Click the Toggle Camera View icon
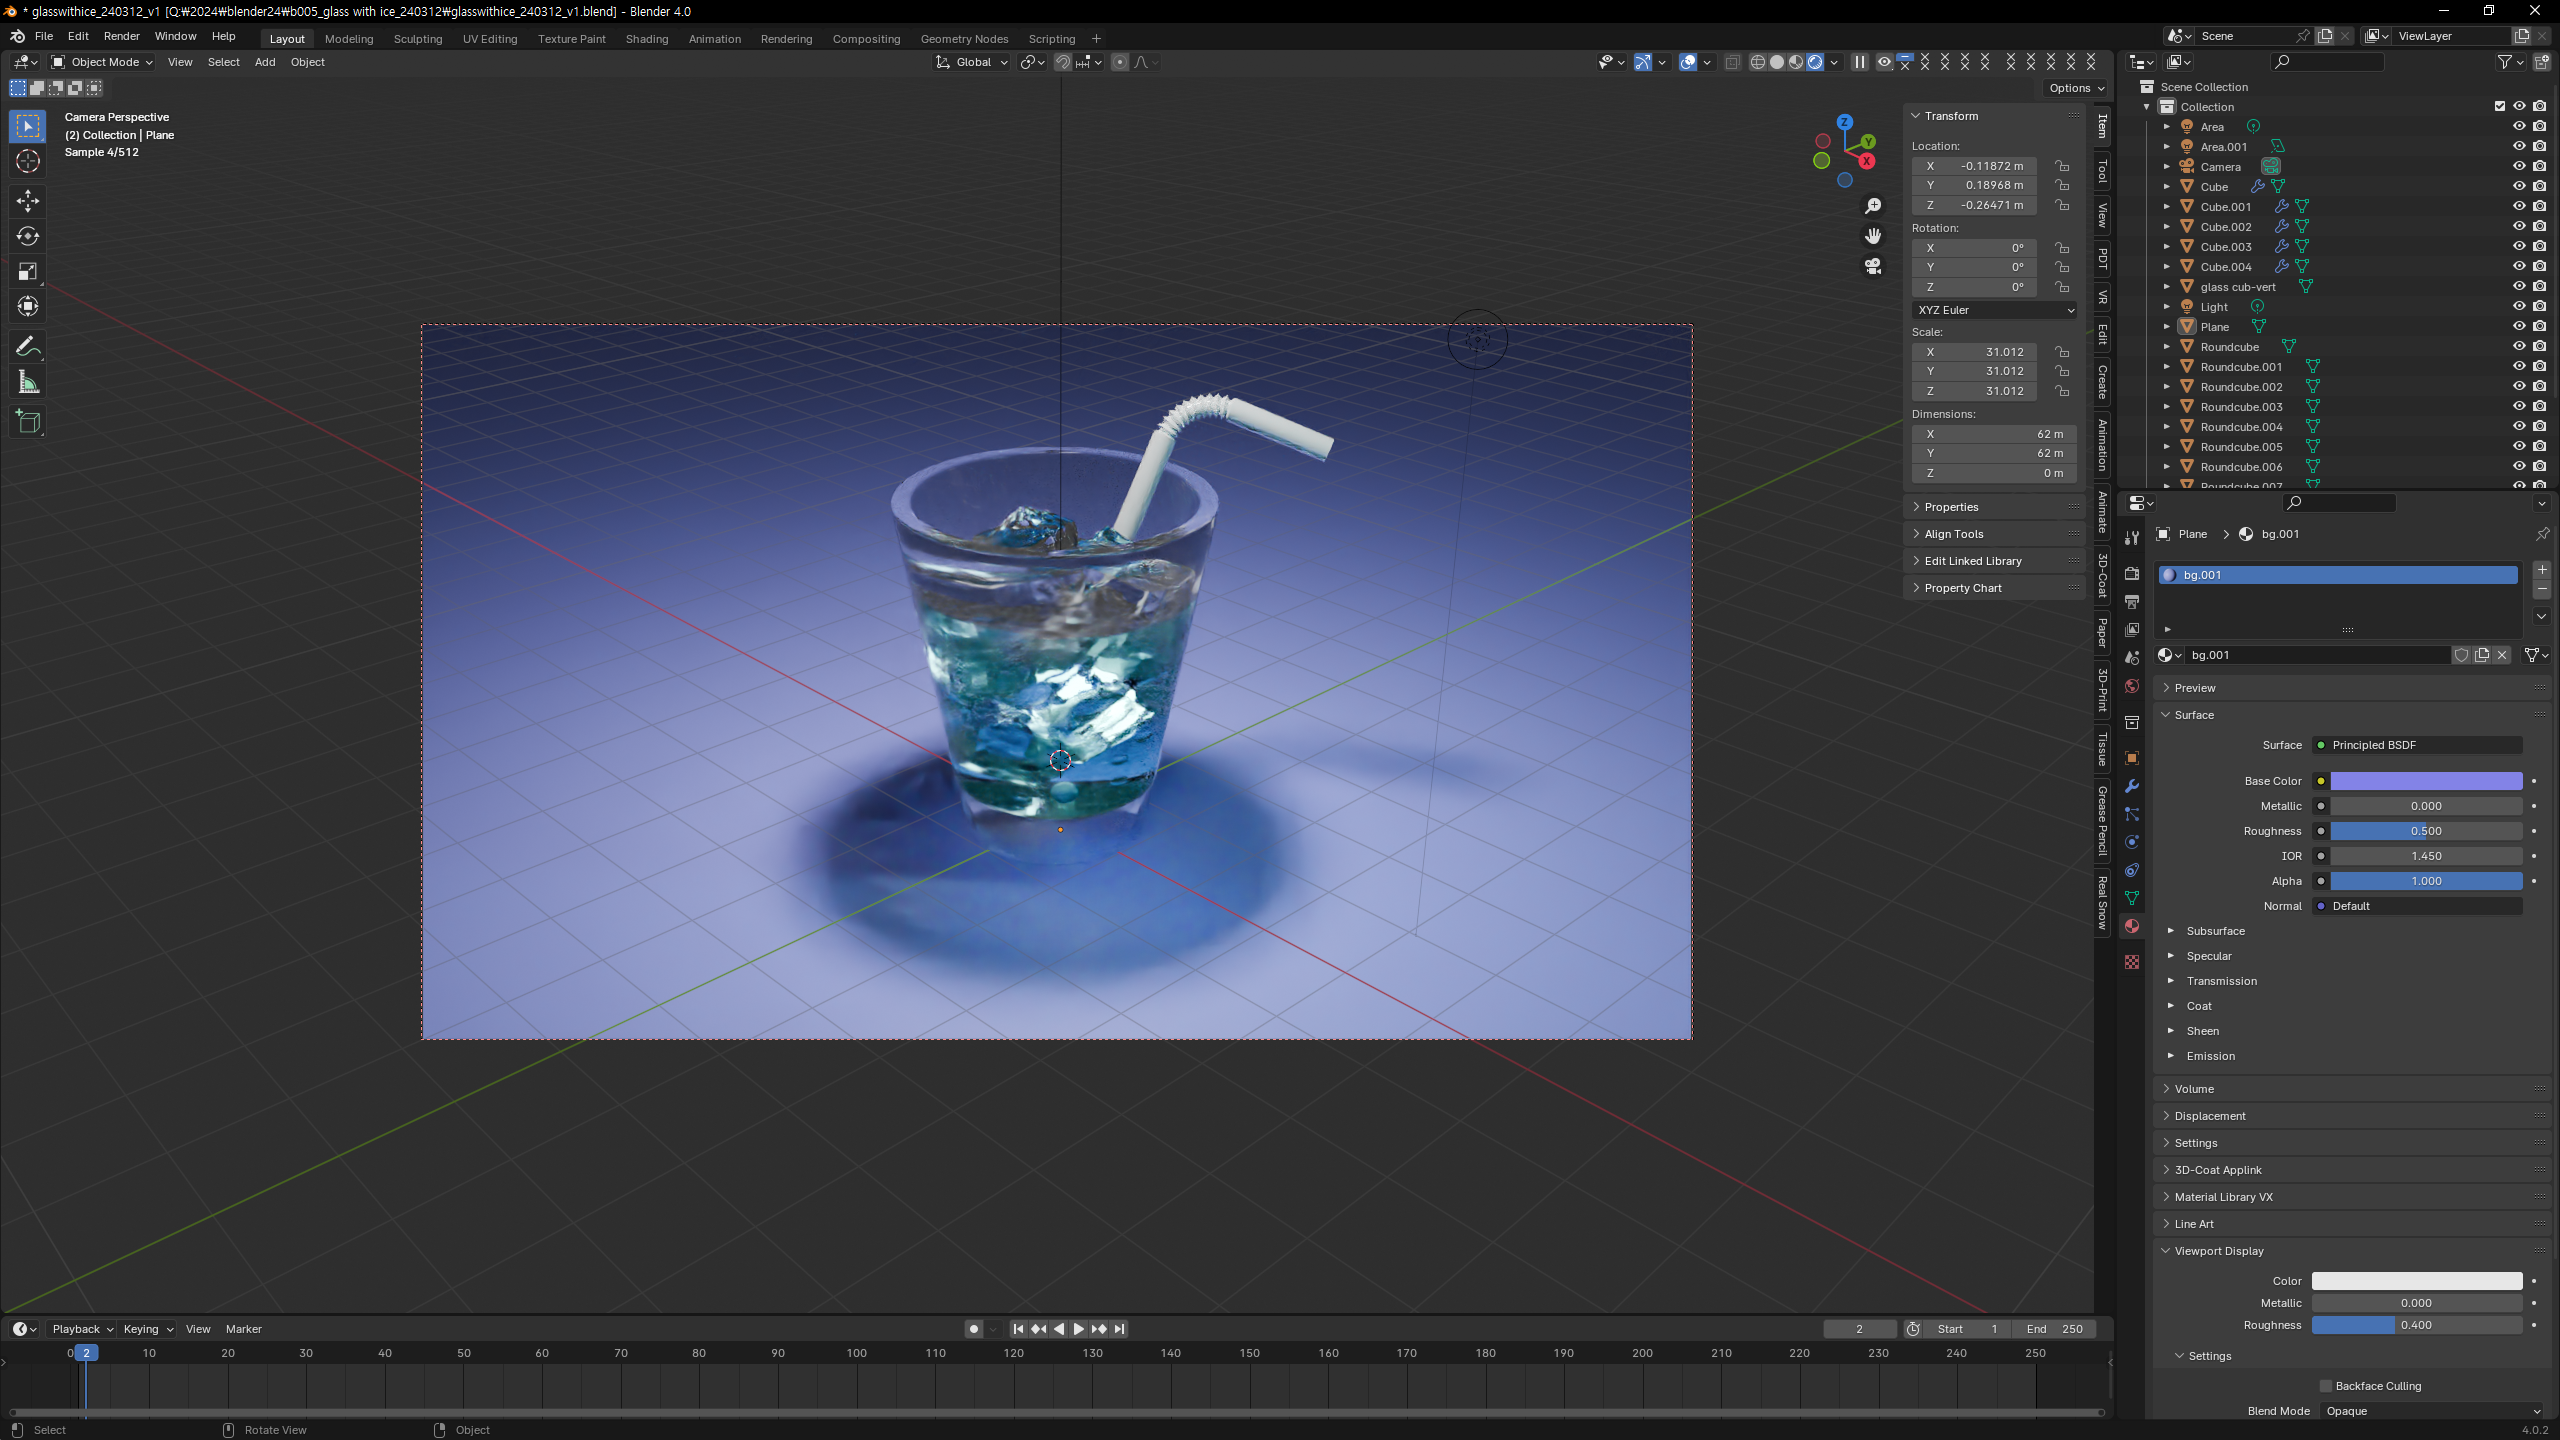This screenshot has height=1440, width=2560. click(1873, 266)
